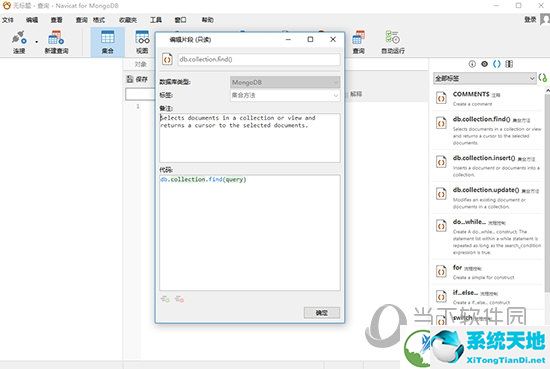This screenshot has height=369, width=550.
Task: Click the 确定 (OK) button in dialog
Action: point(322,313)
